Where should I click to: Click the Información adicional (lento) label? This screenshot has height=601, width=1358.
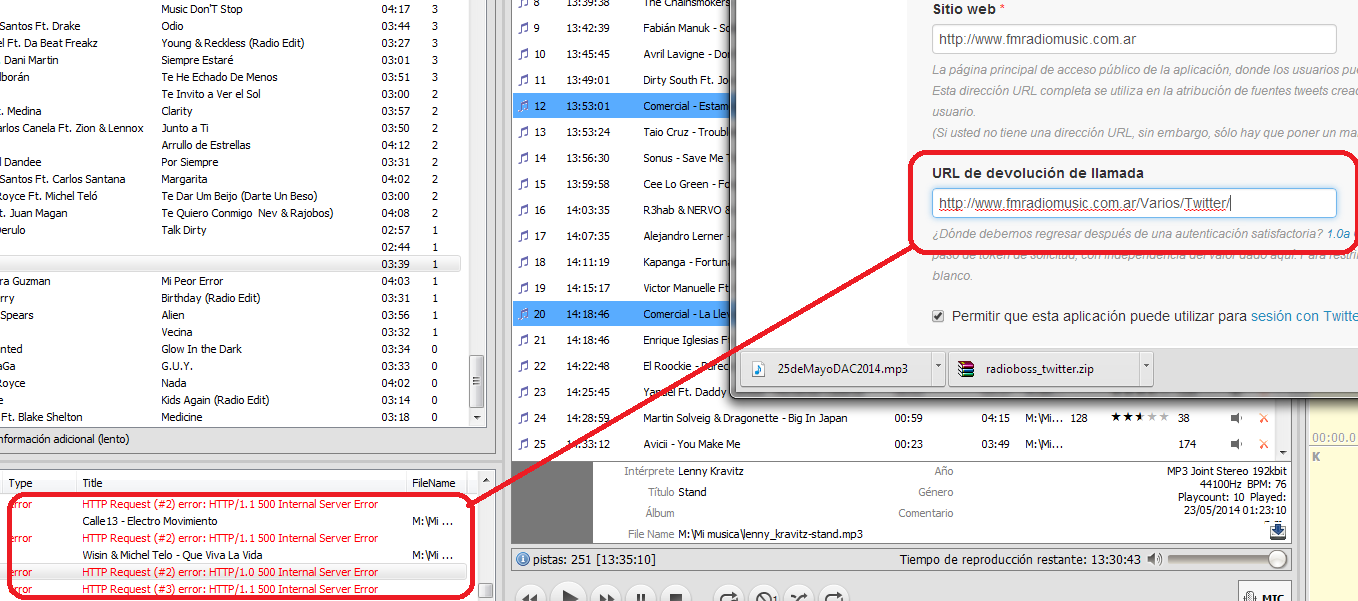pos(65,438)
